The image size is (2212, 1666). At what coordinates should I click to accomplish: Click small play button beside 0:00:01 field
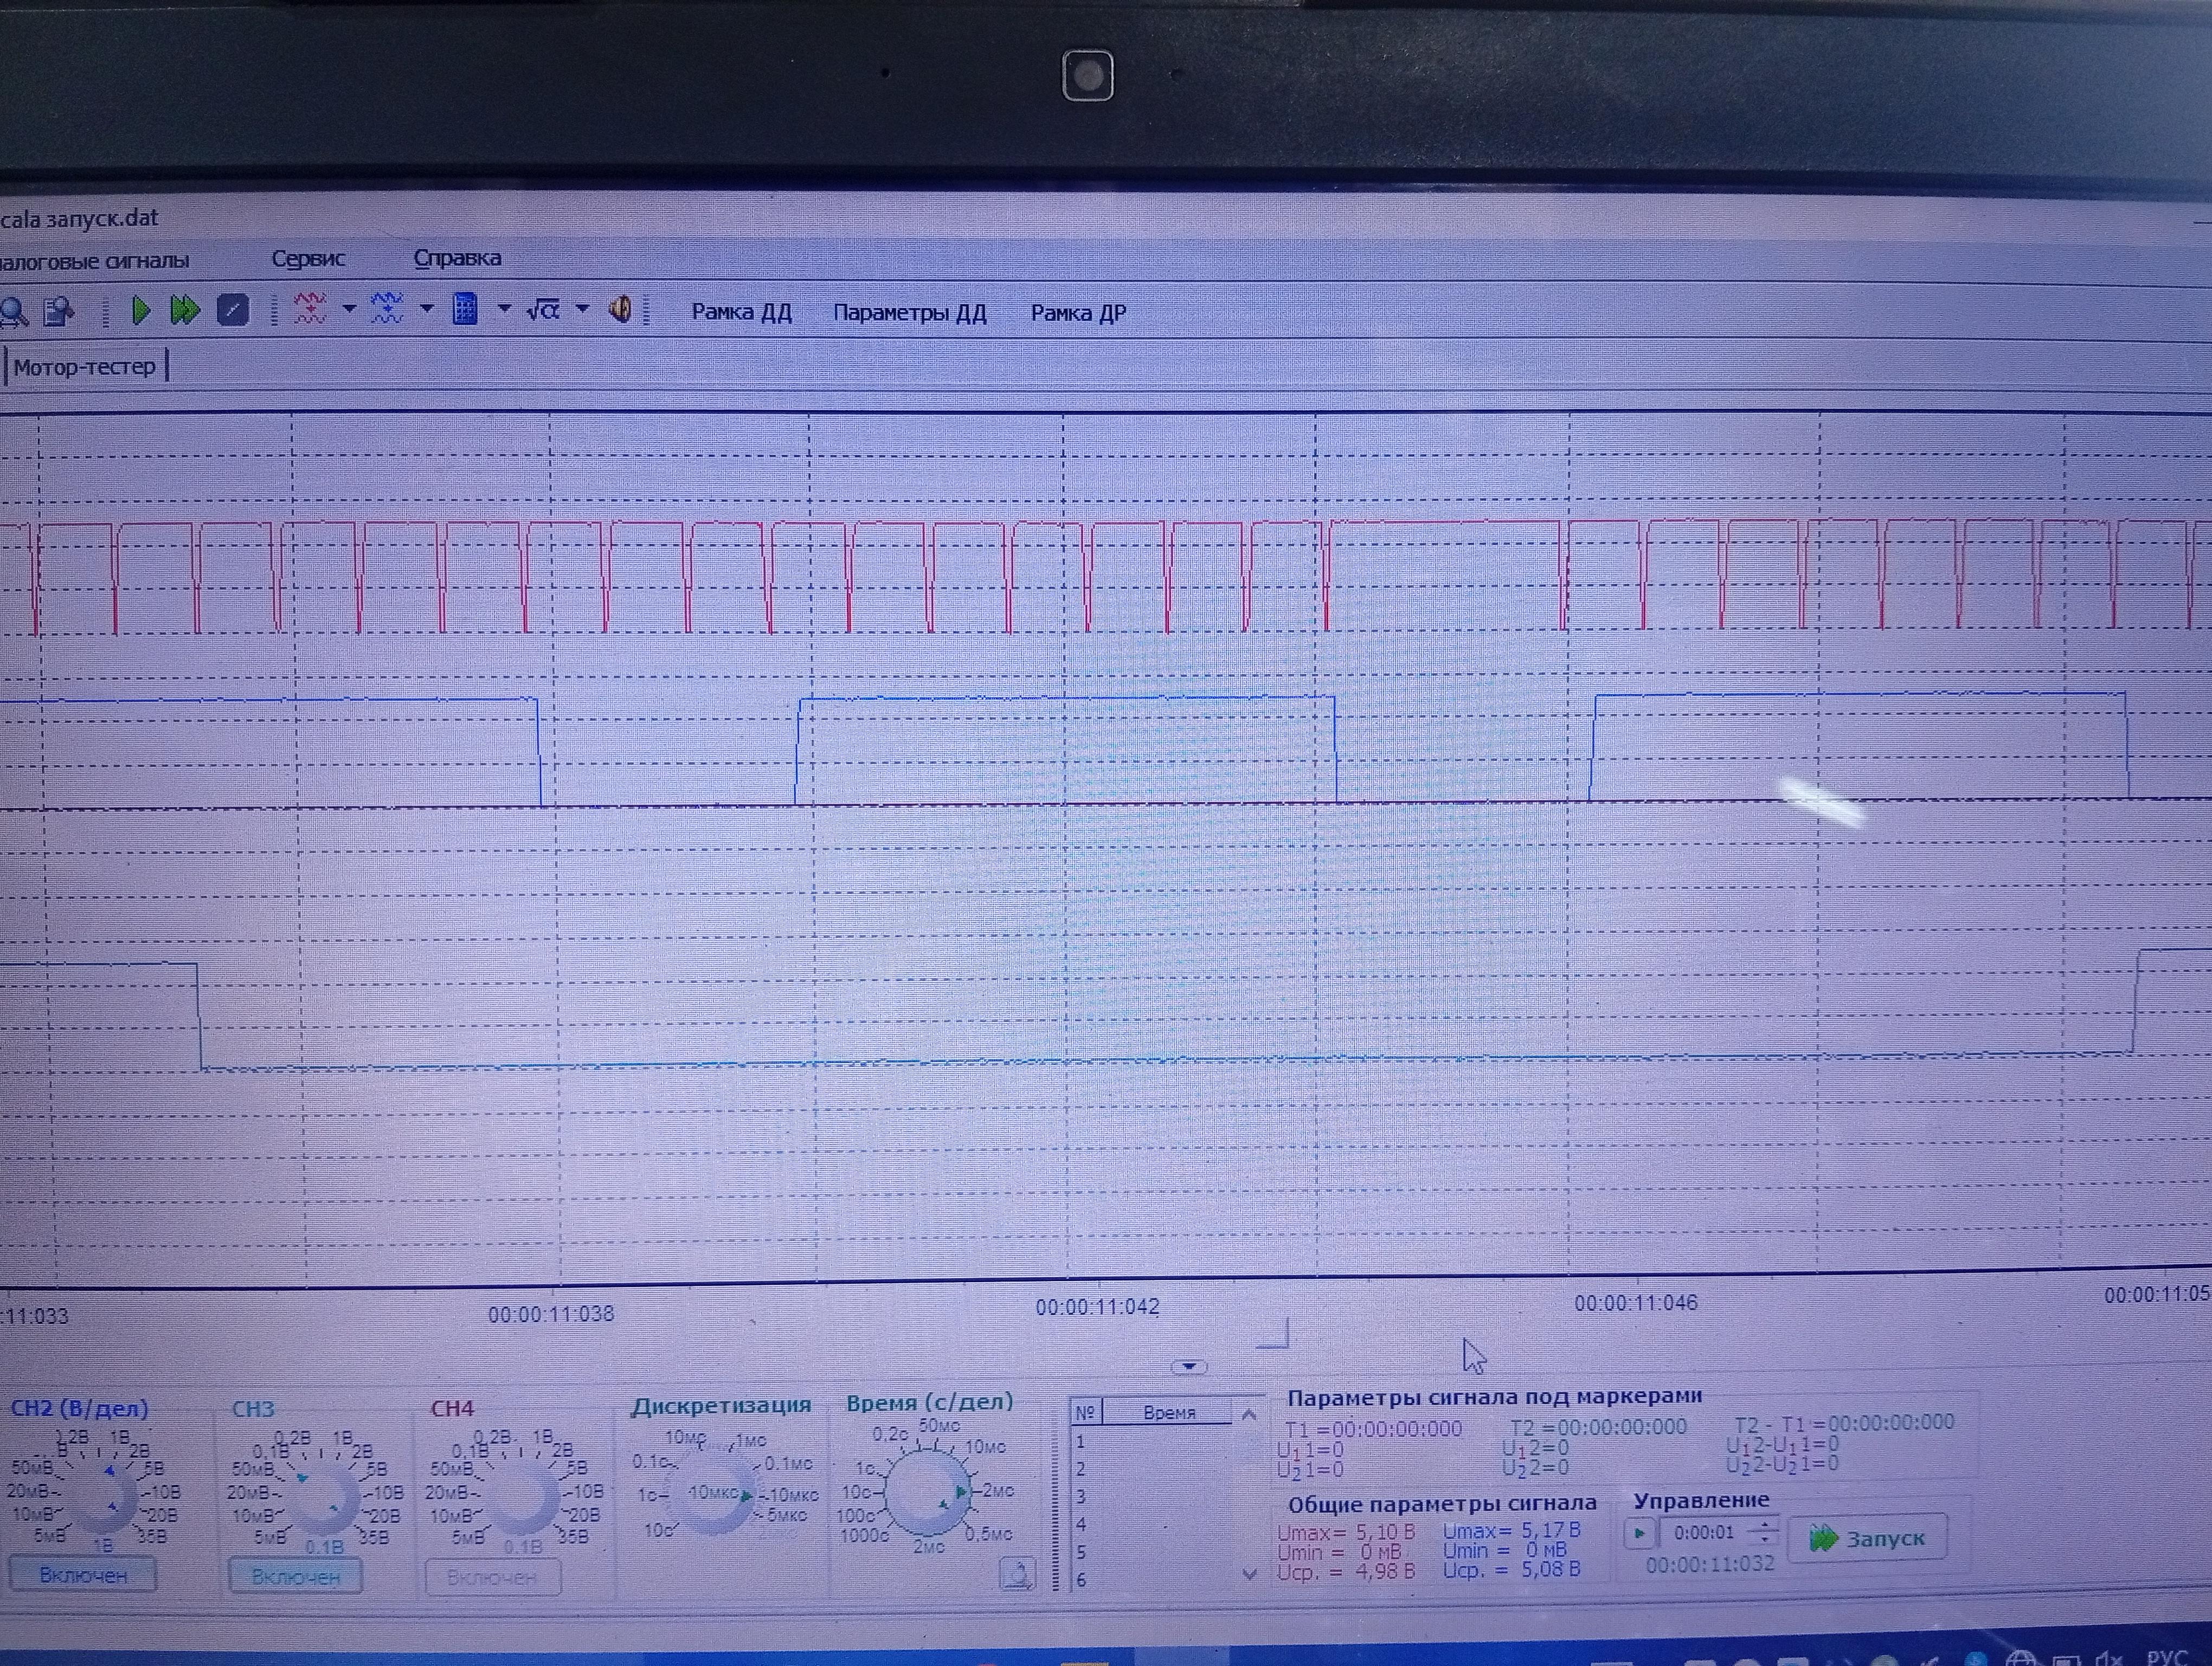[1639, 1533]
